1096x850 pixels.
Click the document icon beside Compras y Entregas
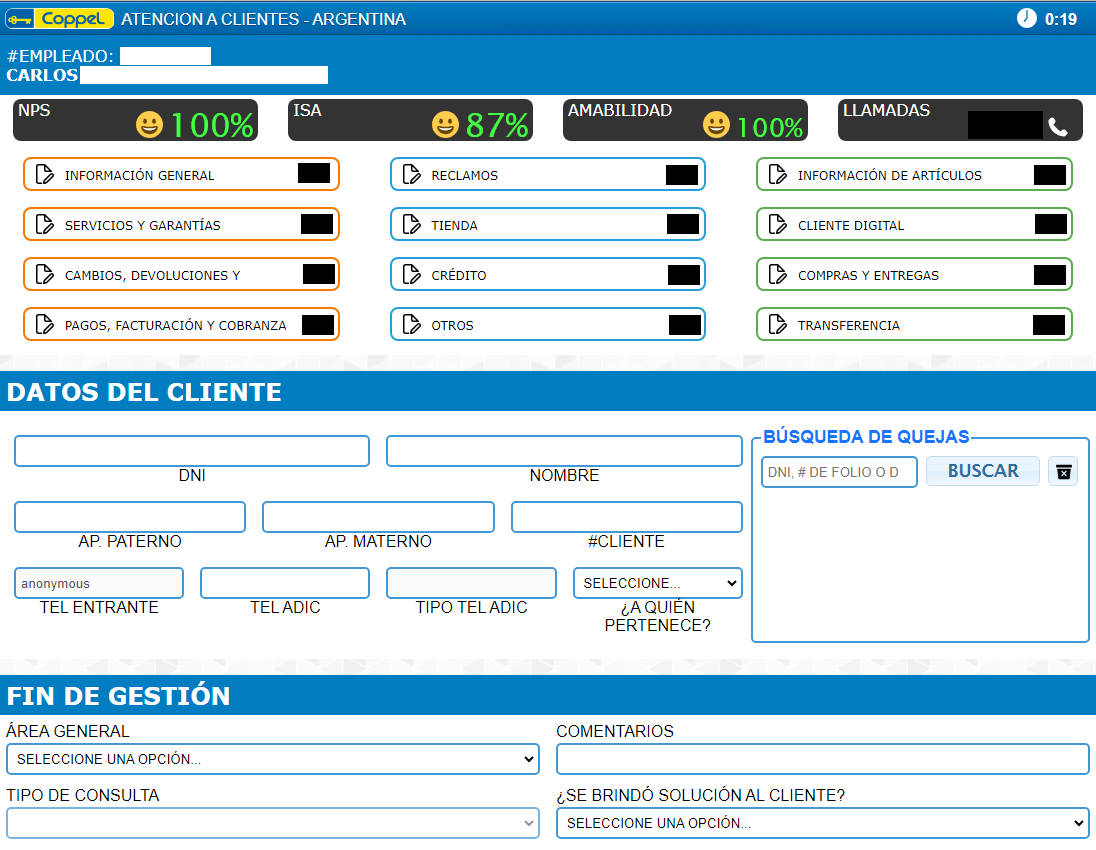click(x=778, y=275)
